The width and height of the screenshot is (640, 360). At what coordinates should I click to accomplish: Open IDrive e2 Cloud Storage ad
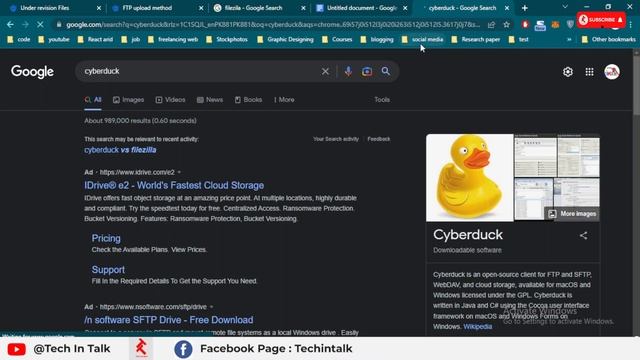click(174, 185)
